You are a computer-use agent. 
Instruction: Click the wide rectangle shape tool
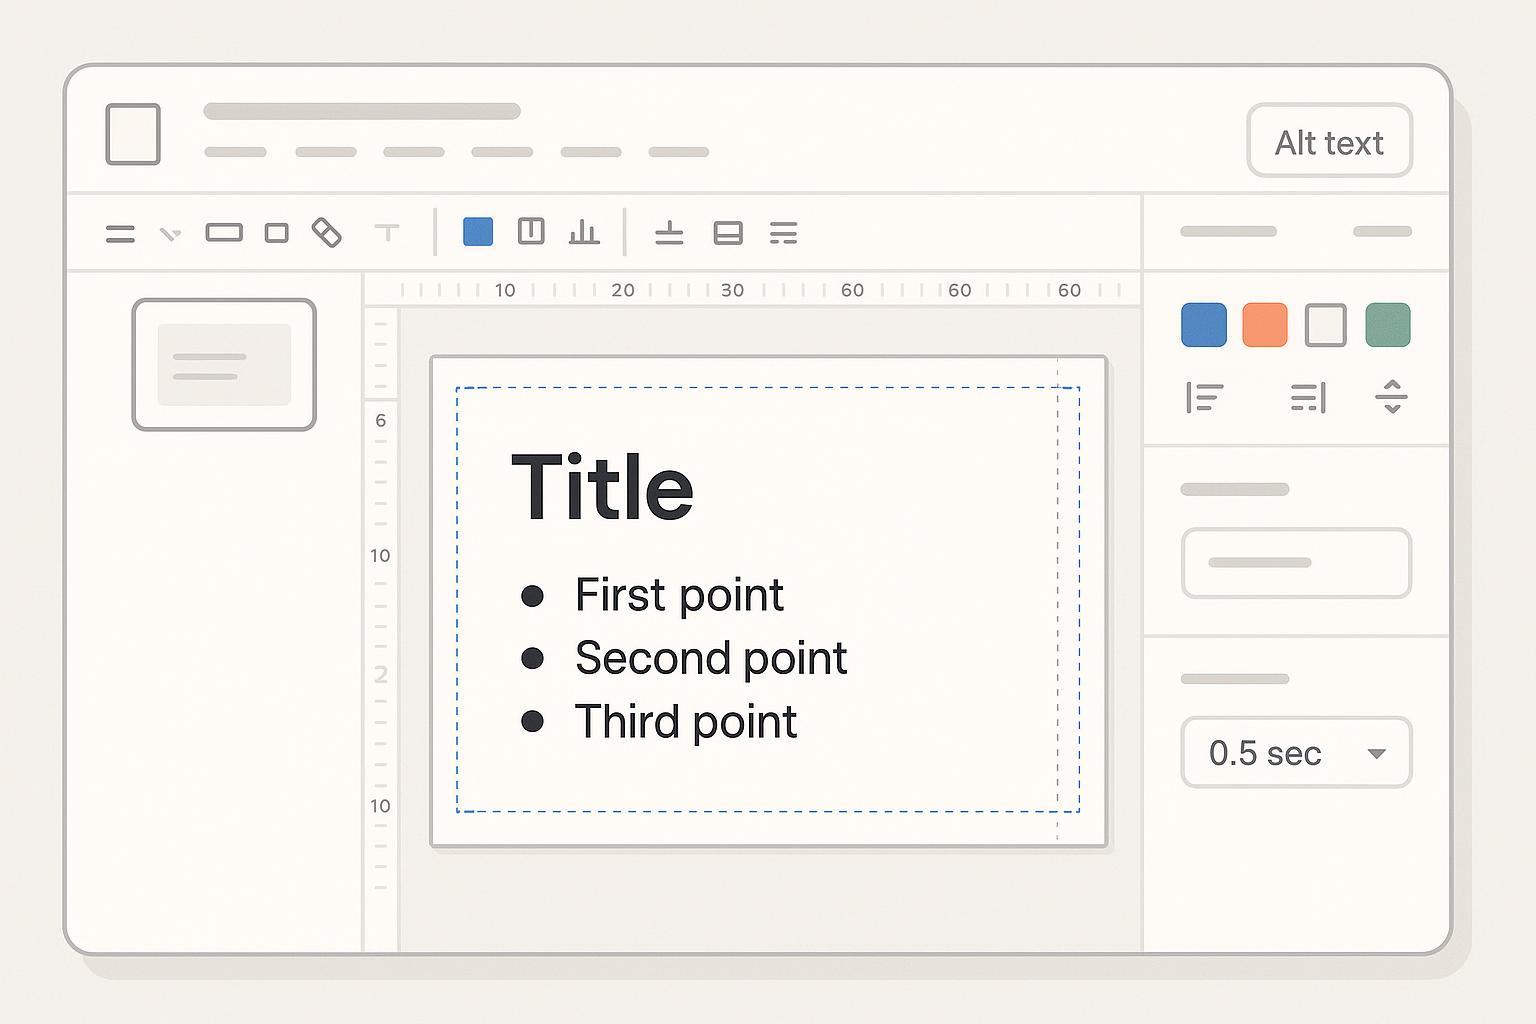[224, 233]
